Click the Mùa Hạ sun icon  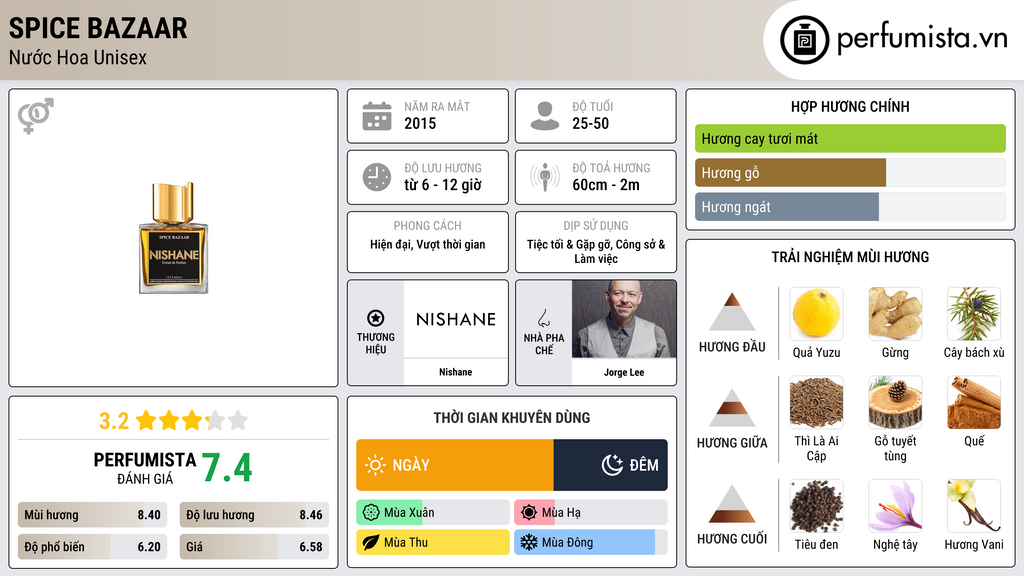[x=529, y=513]
